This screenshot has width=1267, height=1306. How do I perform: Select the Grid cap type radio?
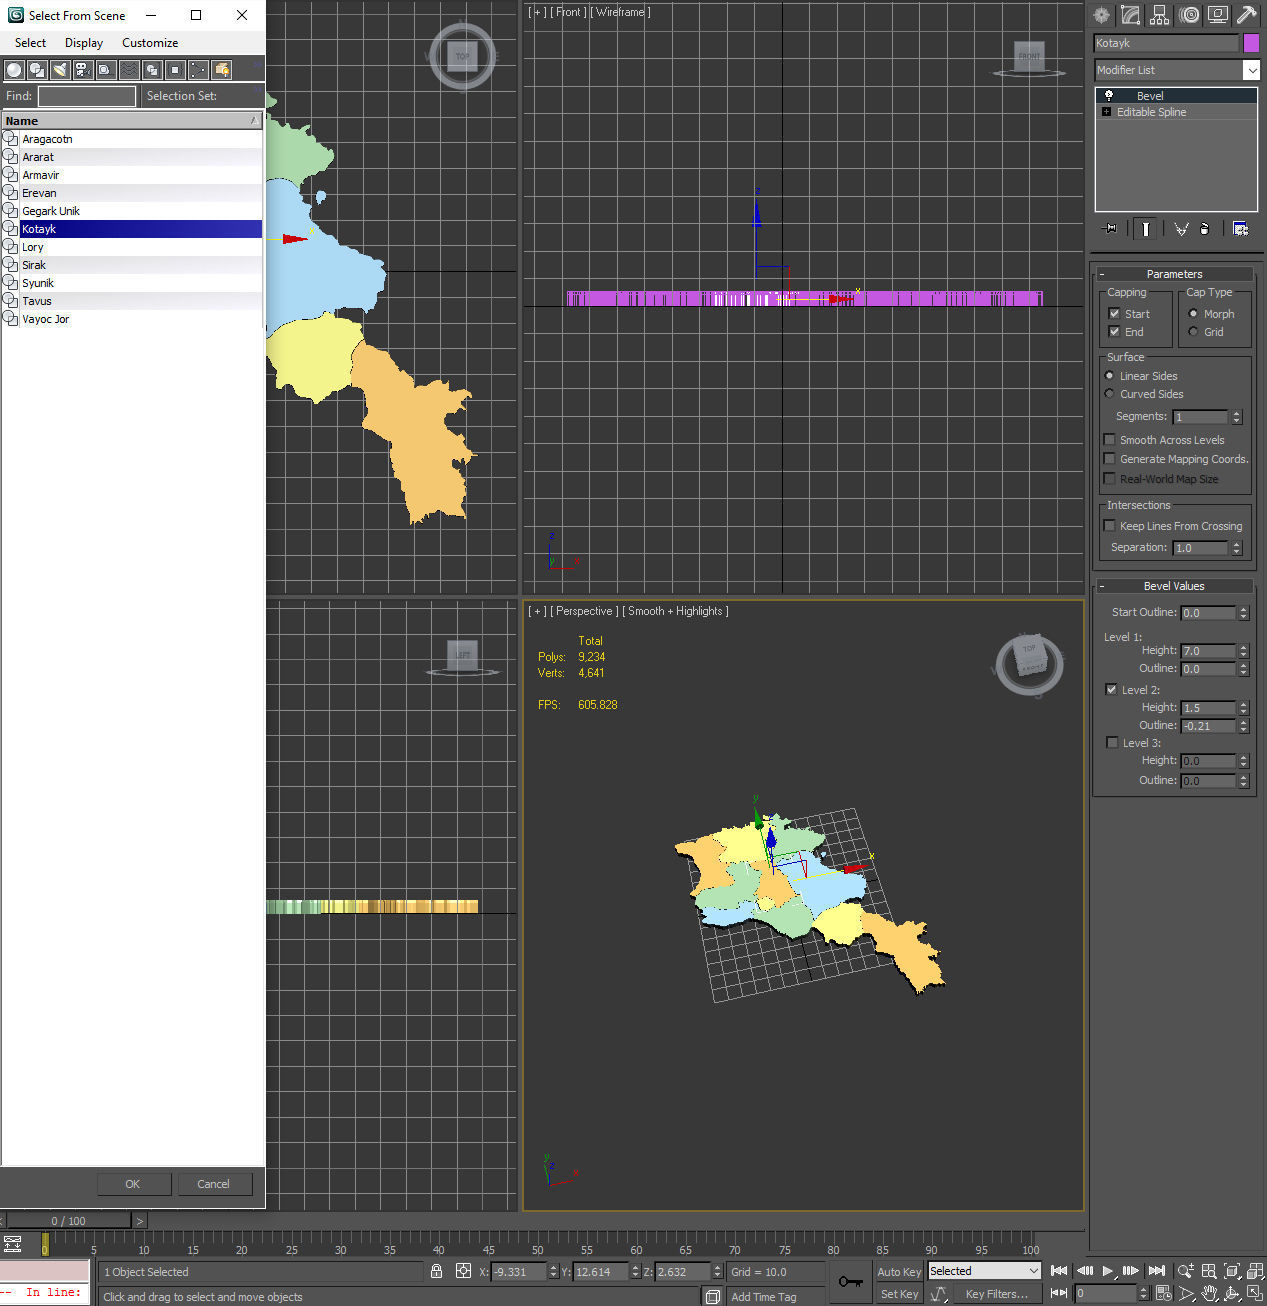click(1193, 332)
